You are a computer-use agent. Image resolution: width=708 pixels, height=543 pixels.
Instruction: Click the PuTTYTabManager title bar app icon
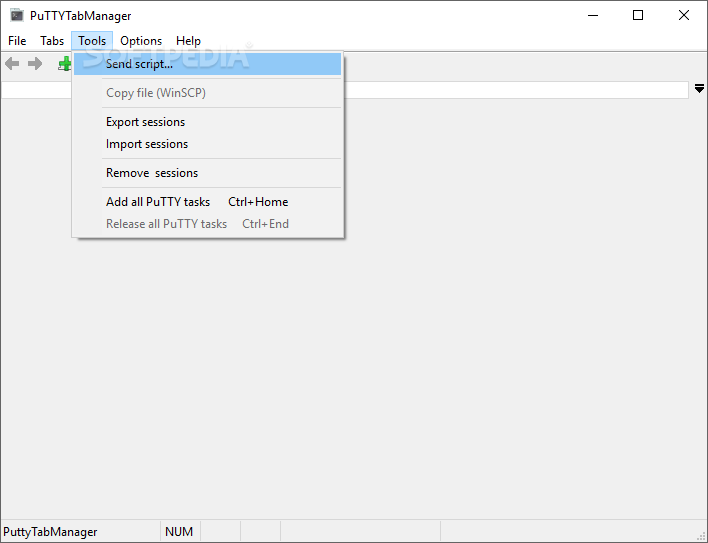point(17,15)
